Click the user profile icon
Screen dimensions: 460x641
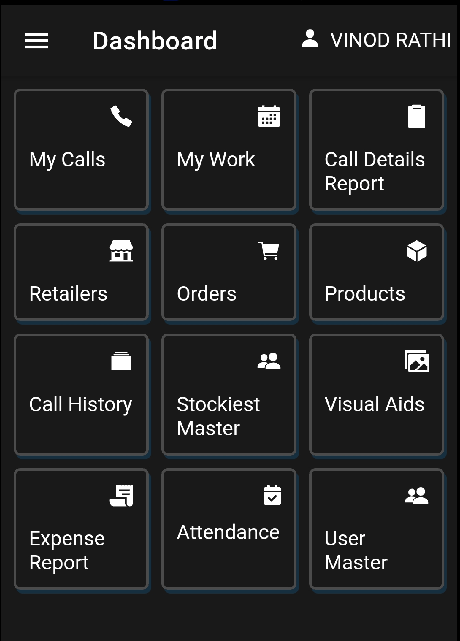click(310, 39)
